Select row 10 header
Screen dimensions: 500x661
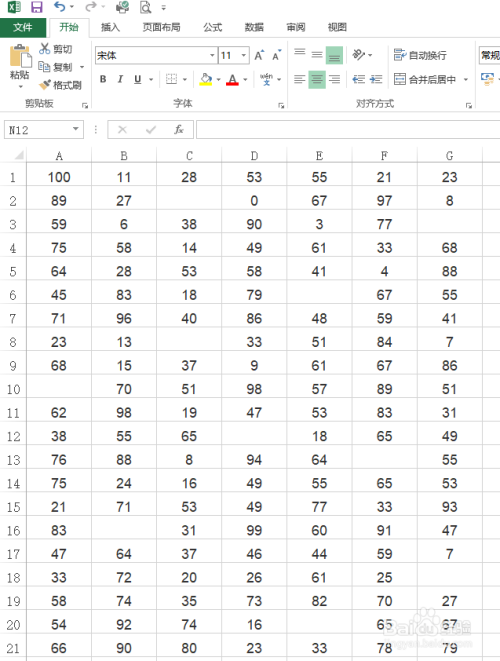click(13, 389)
